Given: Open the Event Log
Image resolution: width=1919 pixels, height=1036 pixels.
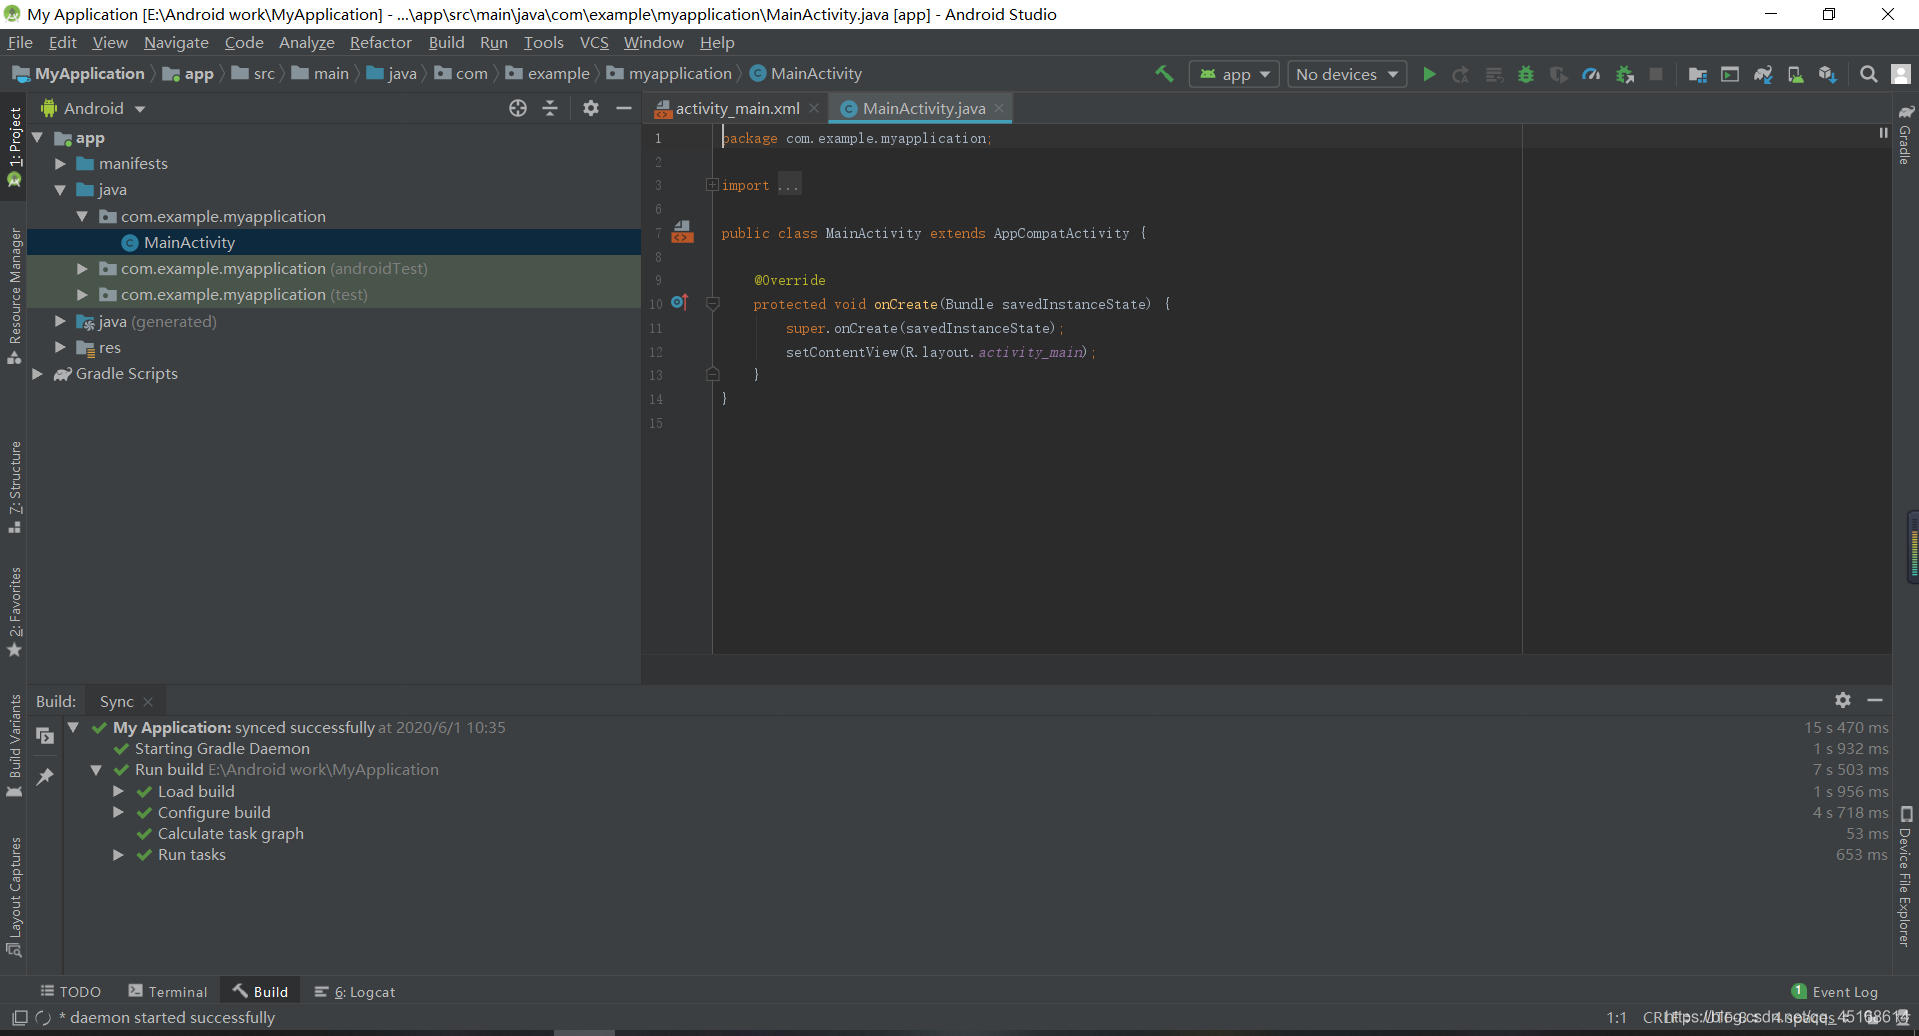Looking at the screenshot, I should 1843,991.
